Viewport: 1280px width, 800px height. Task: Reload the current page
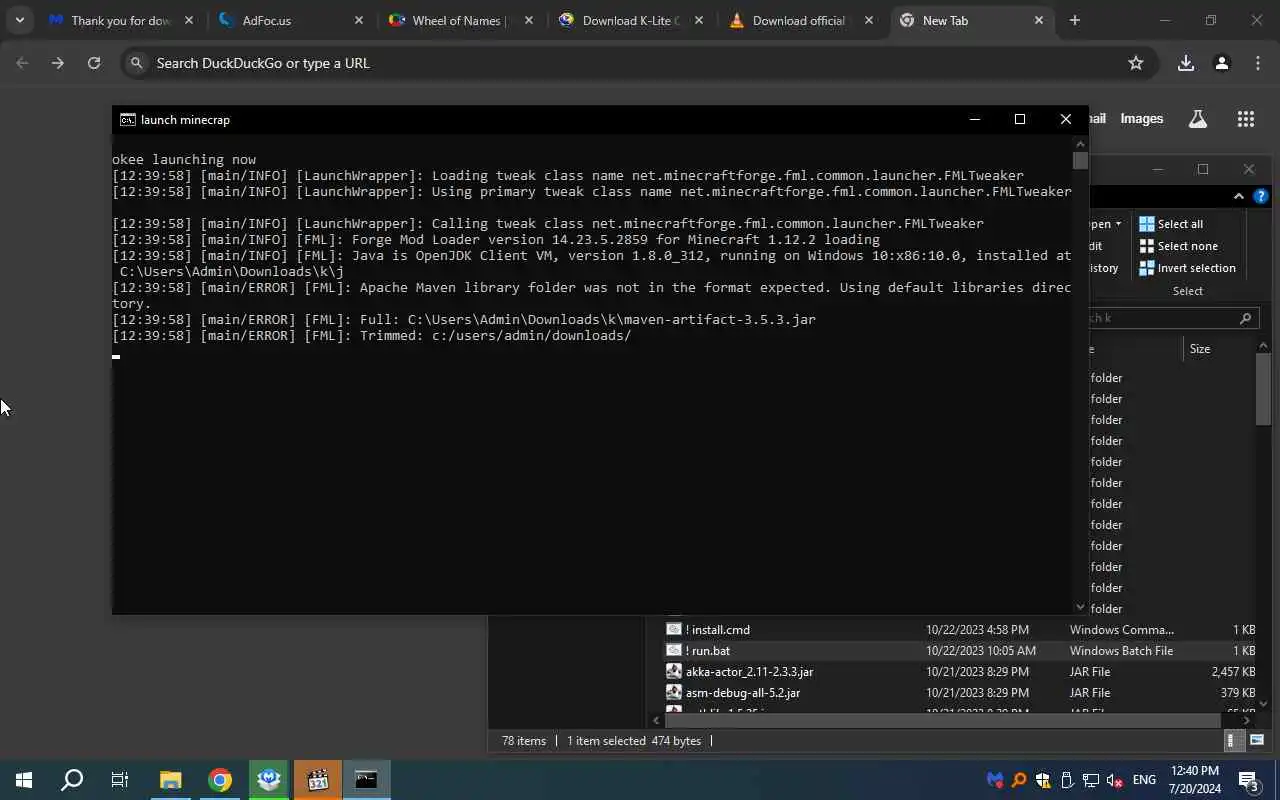[94, 63]
